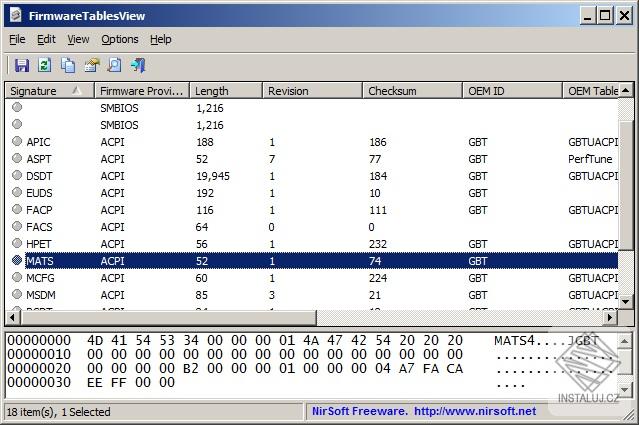Select the FACP table row
Image resolution: width=639 pixels, height=425 pixels.
pyautogui.click(x=312, y=210)
